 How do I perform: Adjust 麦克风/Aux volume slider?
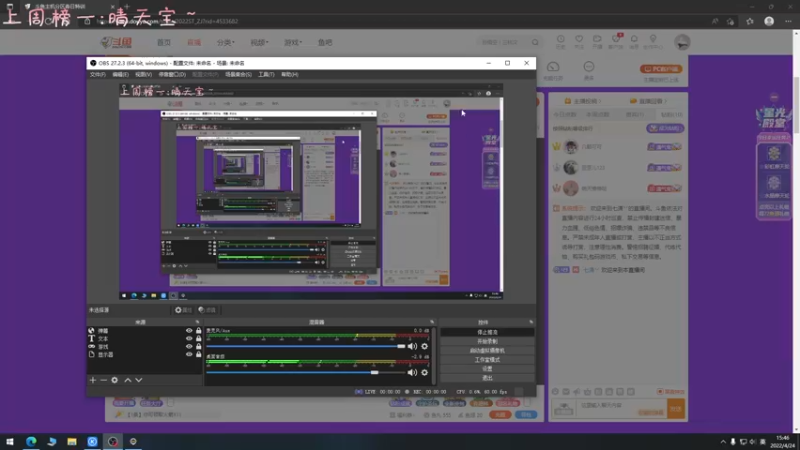[x=306, y=346]
